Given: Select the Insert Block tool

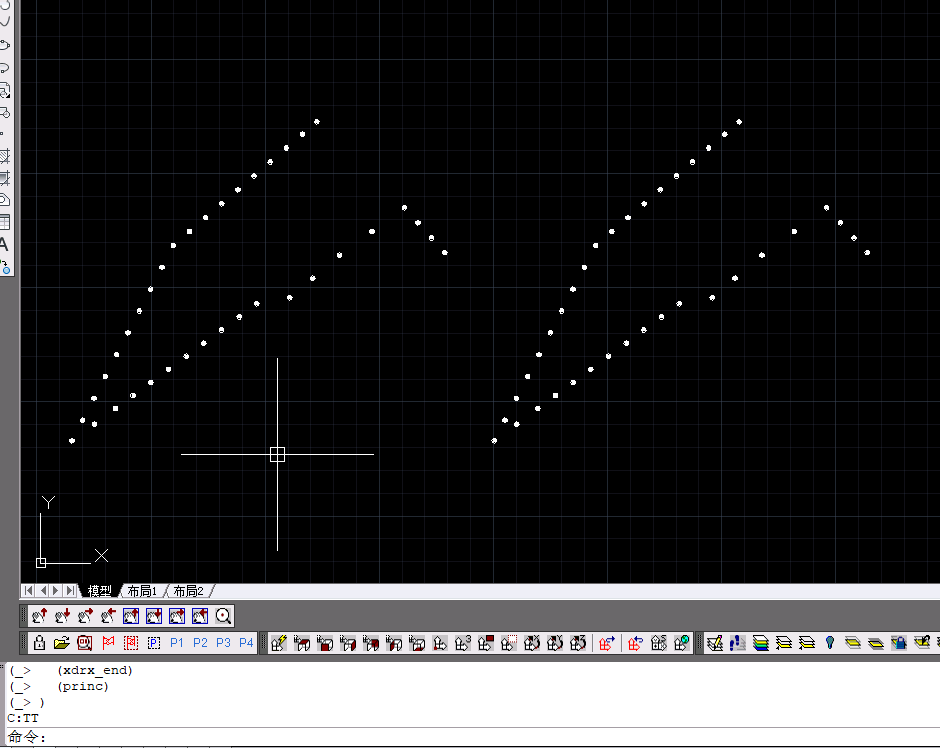Looking at the screenshot, I should click(x=5, y=91).
